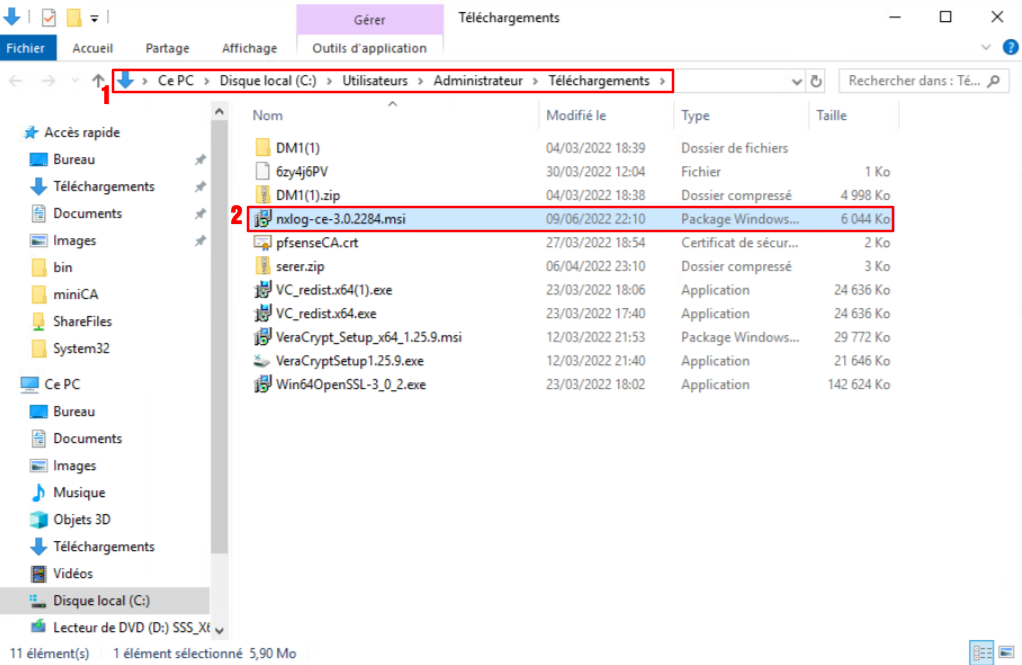Image resolution: width=1022 pixels, height=665 pixels.
Task: Switch to details view layout icon
Action: click(980, 653)
